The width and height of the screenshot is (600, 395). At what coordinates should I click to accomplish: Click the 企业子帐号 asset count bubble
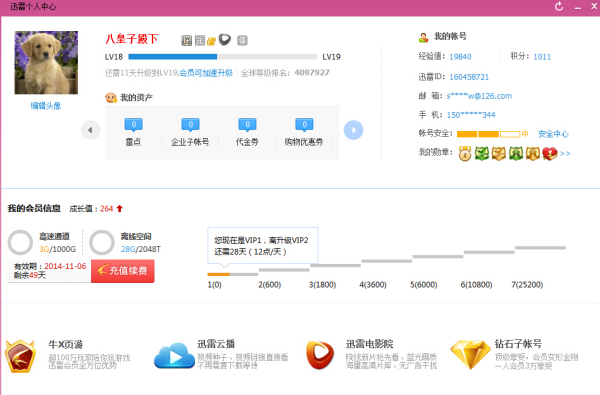191,125
